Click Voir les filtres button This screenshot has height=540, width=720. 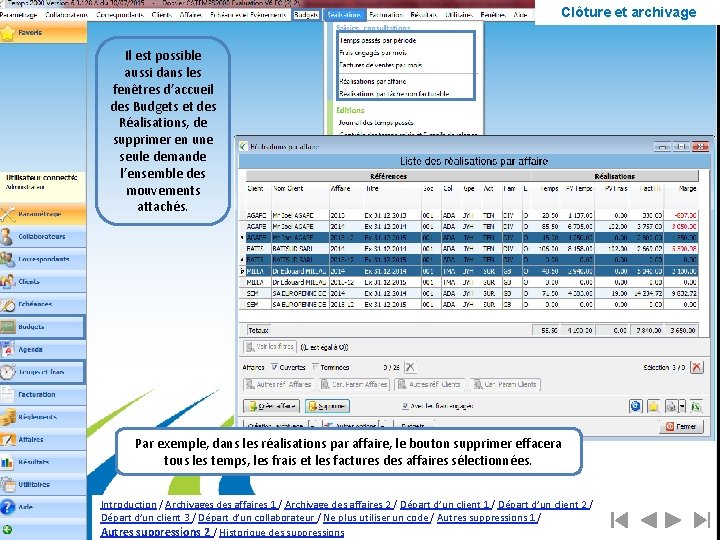coord(270,347)
